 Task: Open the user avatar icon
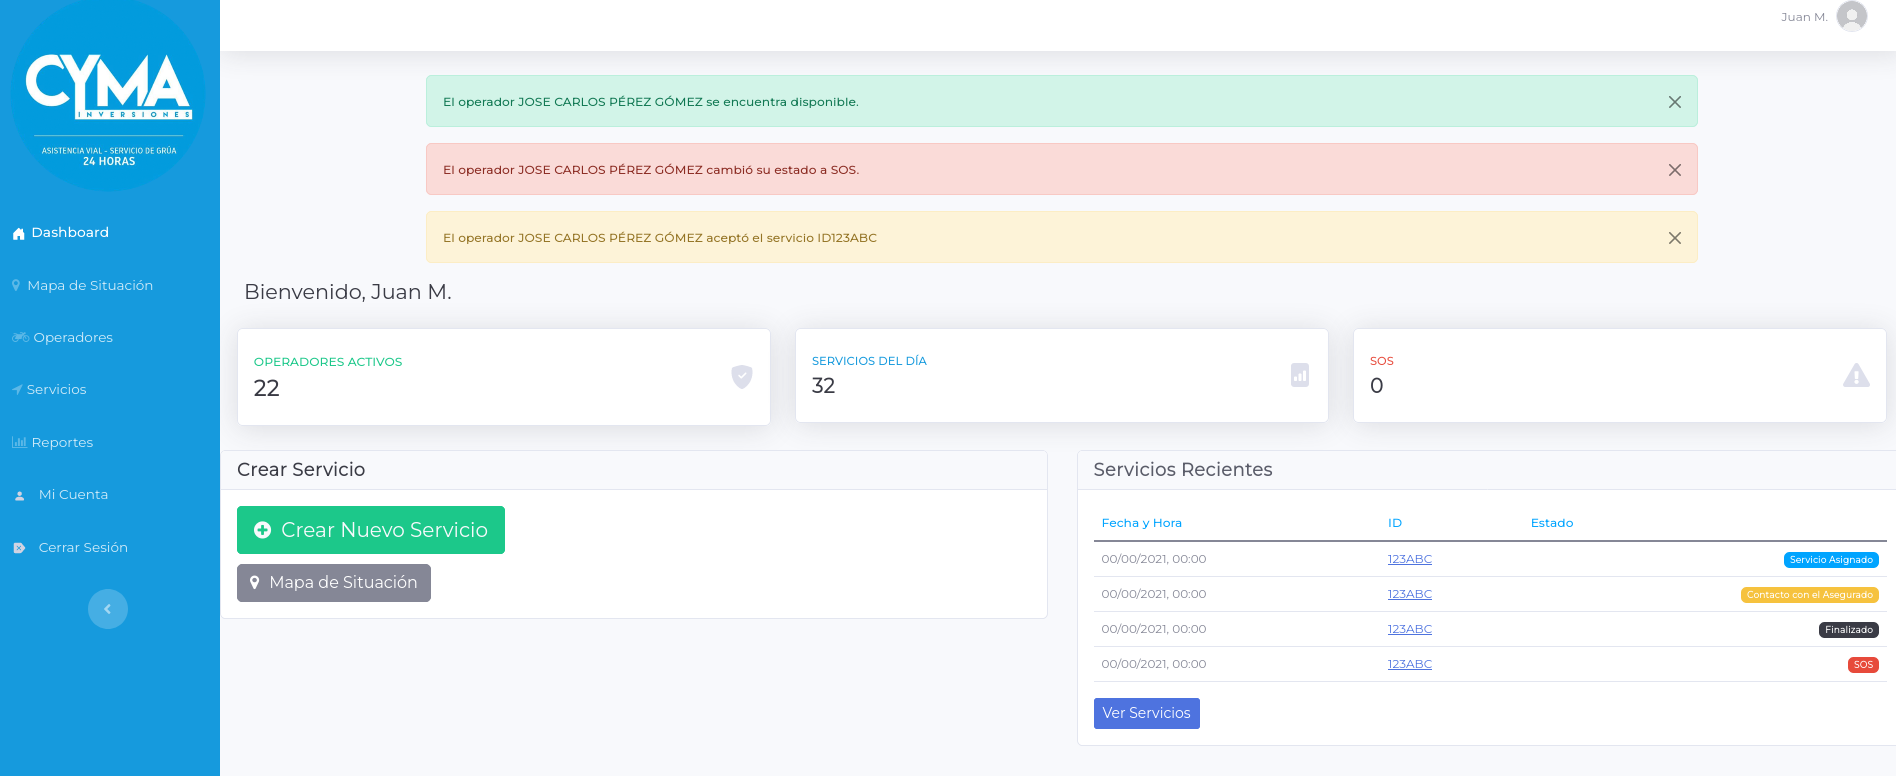click(x=1851, y=17)
